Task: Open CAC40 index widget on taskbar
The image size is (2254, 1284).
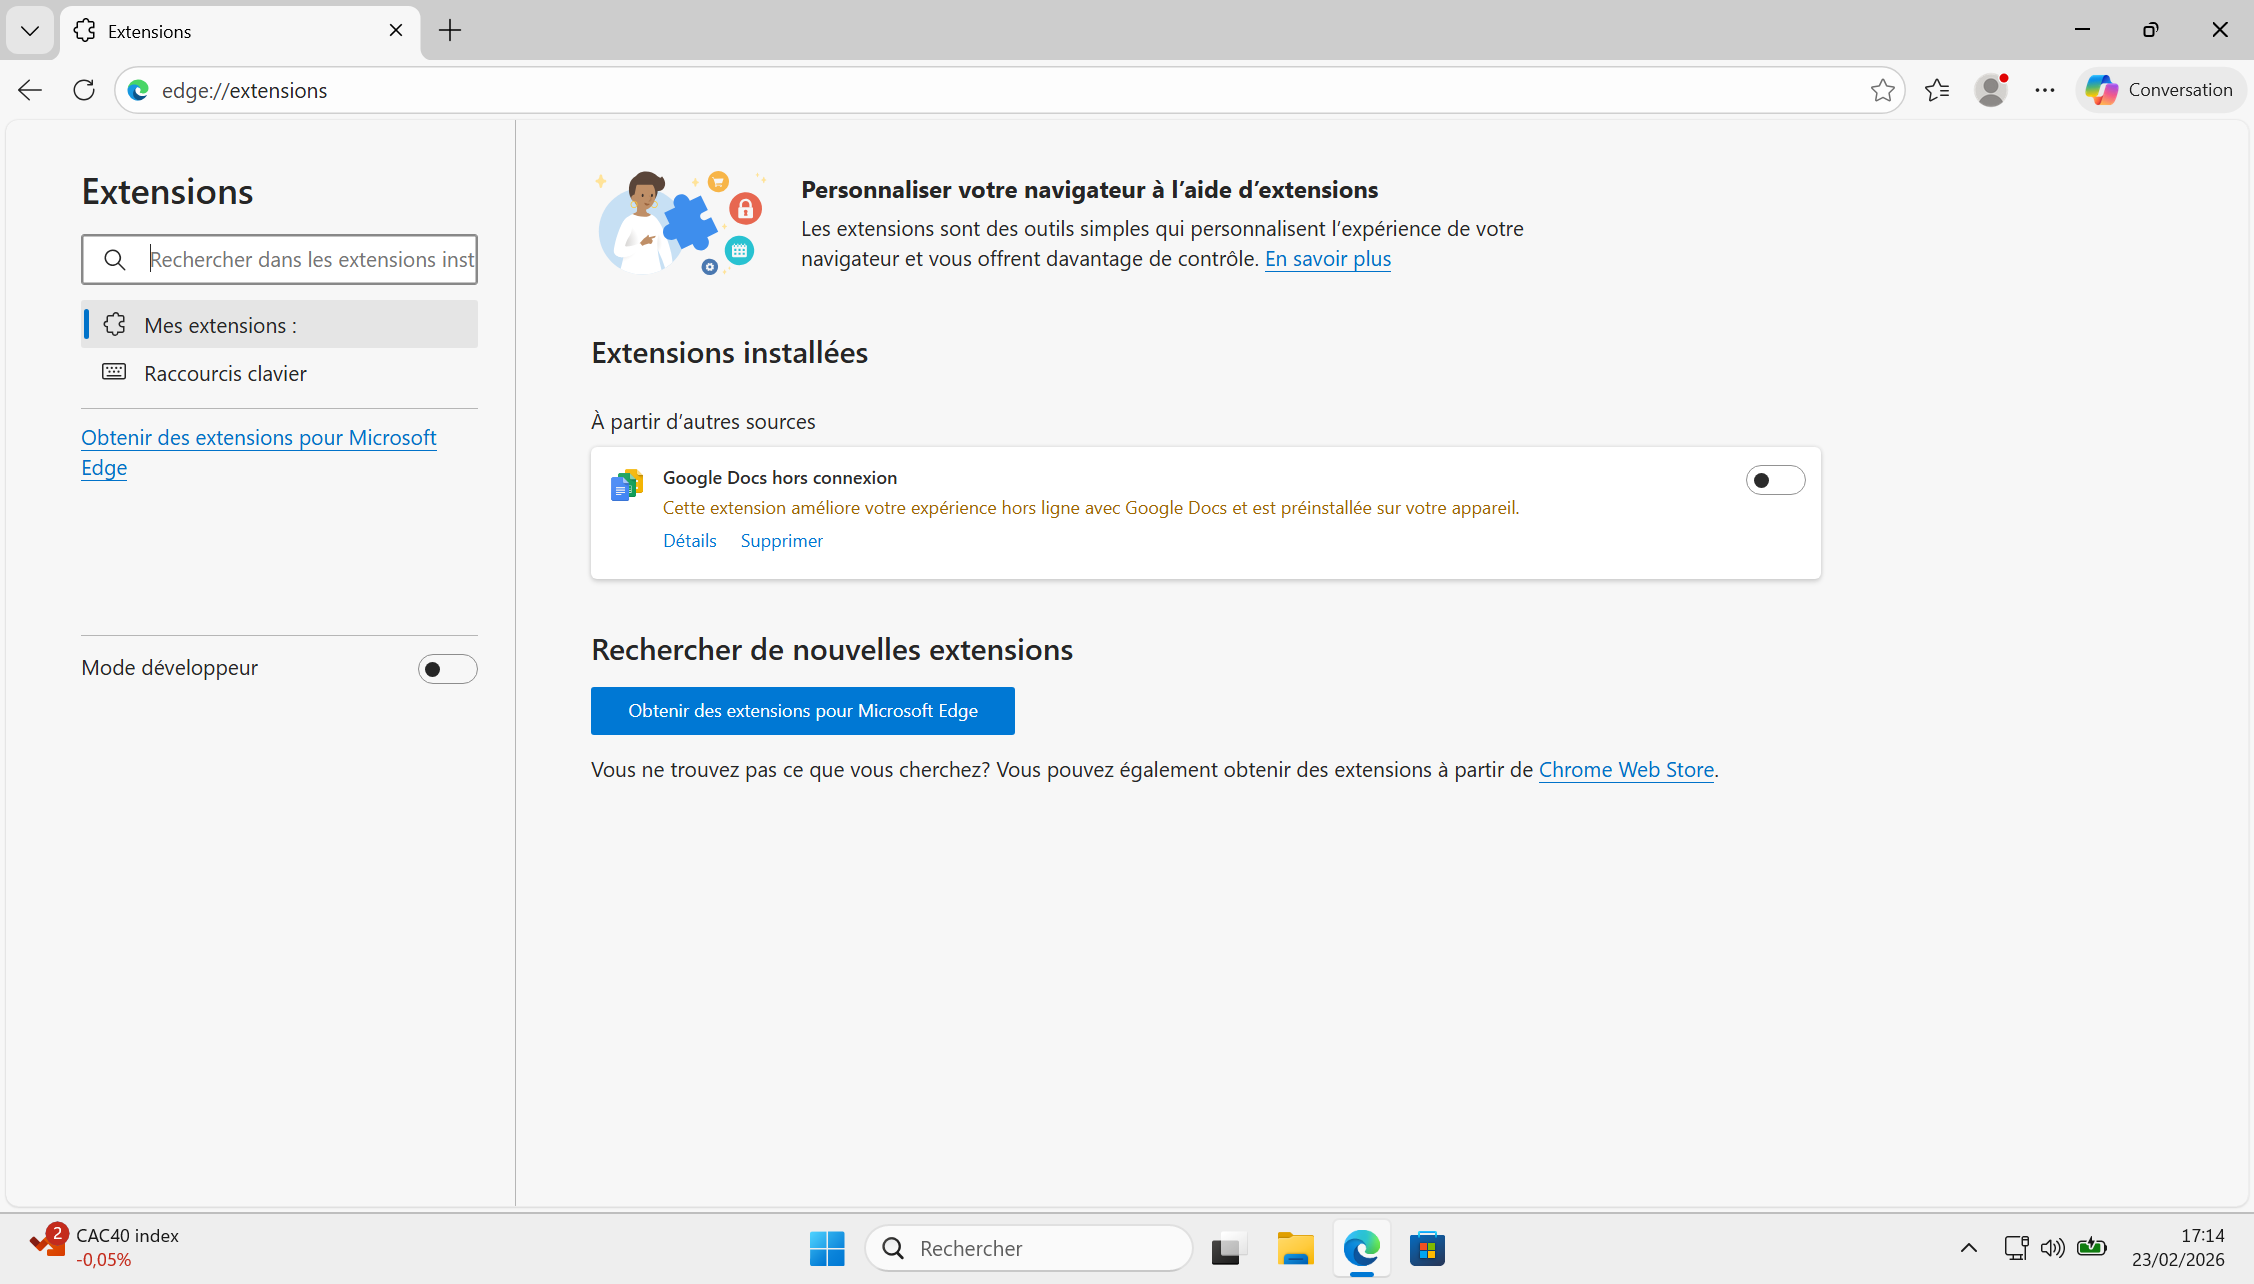Action: pos(104,1247)
